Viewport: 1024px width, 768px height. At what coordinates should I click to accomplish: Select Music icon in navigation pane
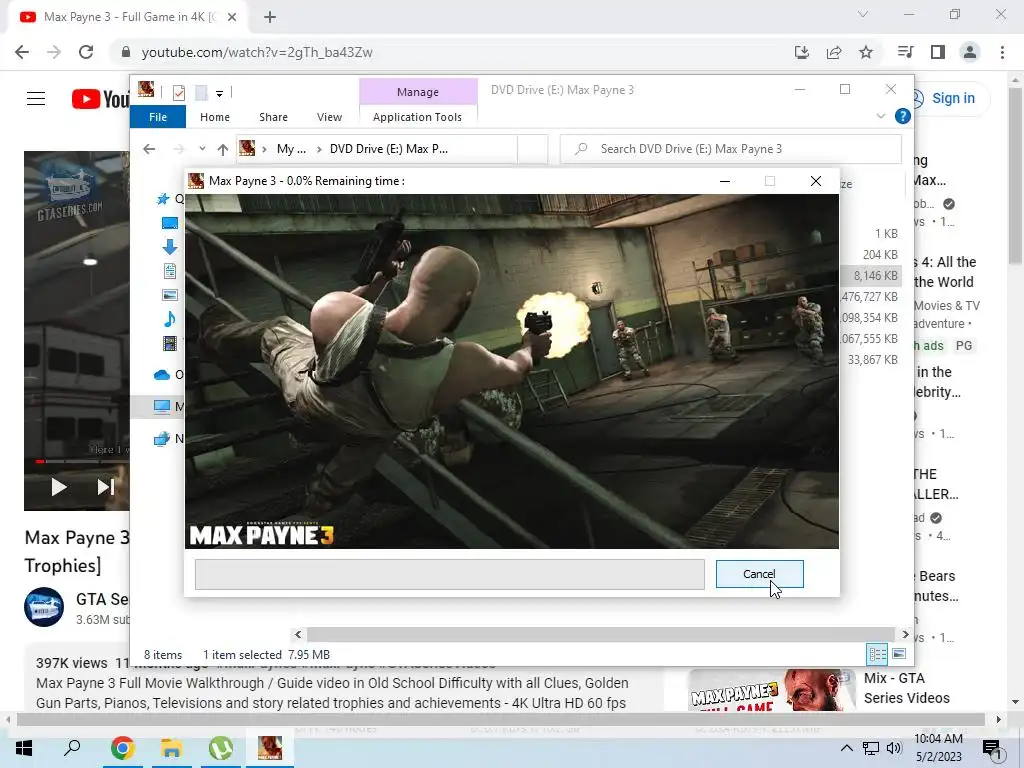(170, 319)
